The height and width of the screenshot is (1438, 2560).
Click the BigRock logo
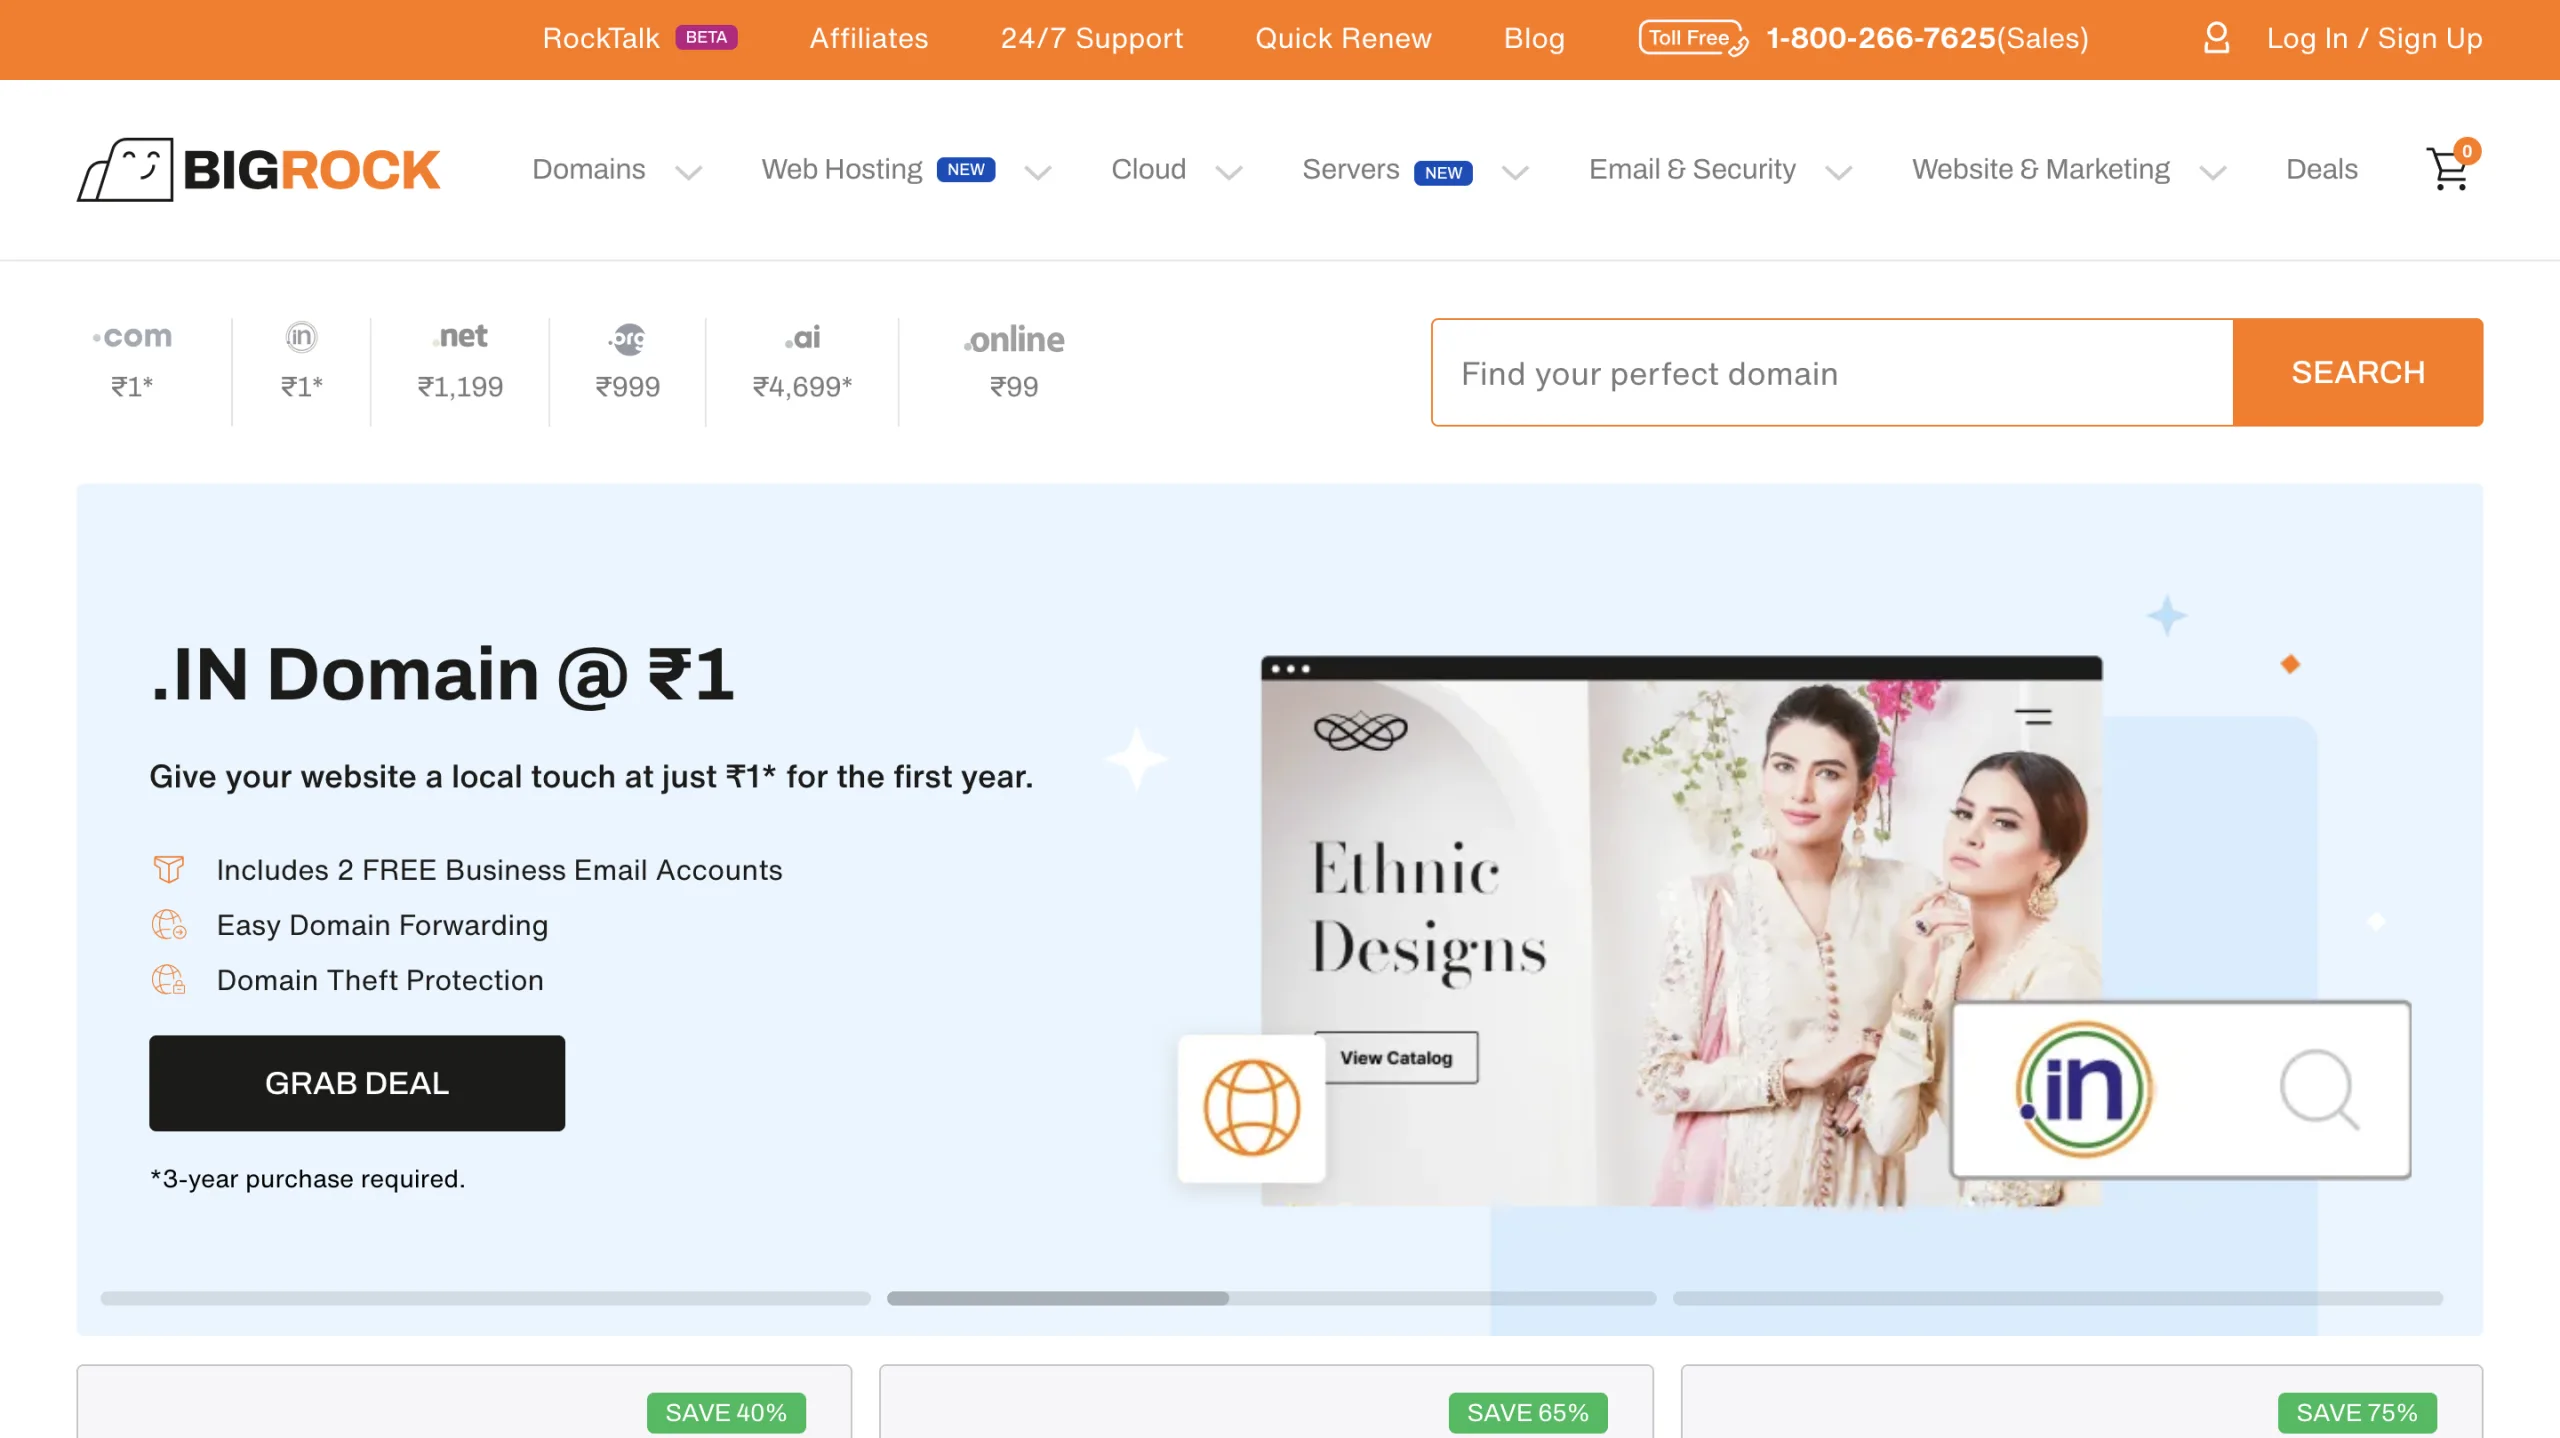[259, 169]
